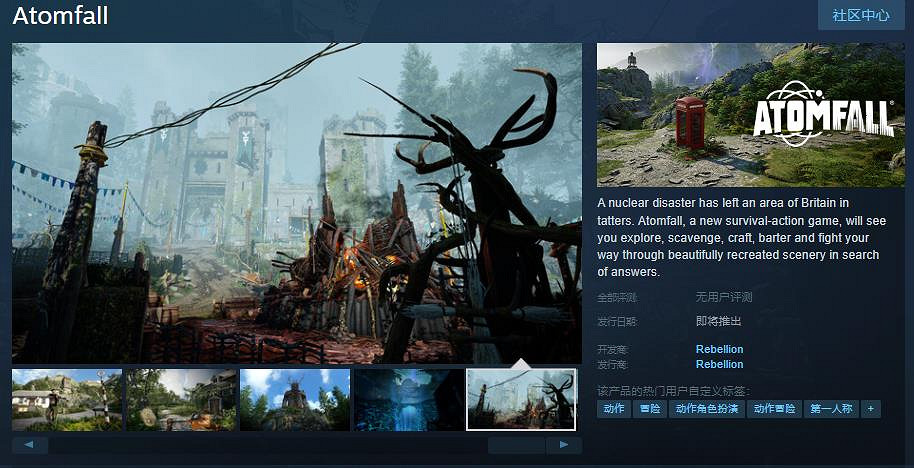Click the 动作冒险 tag

[775, 409]
